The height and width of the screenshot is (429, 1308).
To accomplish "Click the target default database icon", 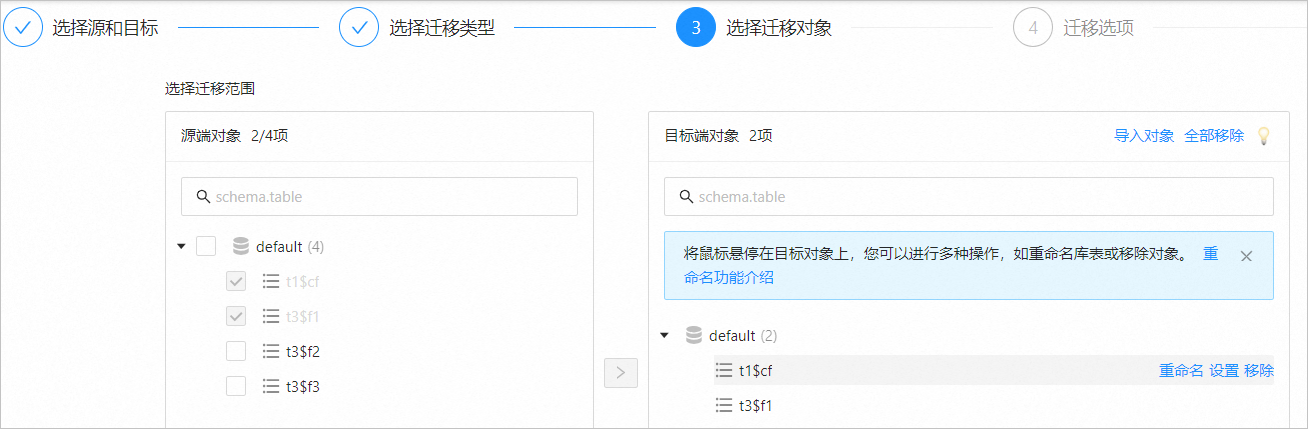I will (x=693, y=336).
